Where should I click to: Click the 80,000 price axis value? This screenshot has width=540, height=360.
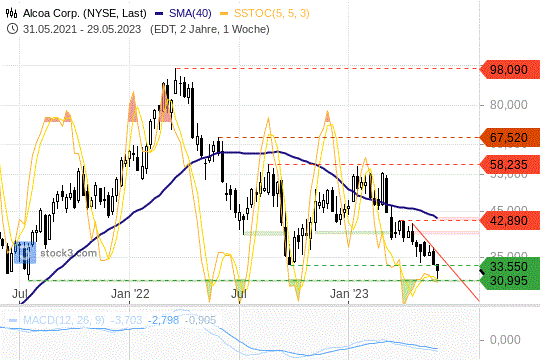click(509, 104)
